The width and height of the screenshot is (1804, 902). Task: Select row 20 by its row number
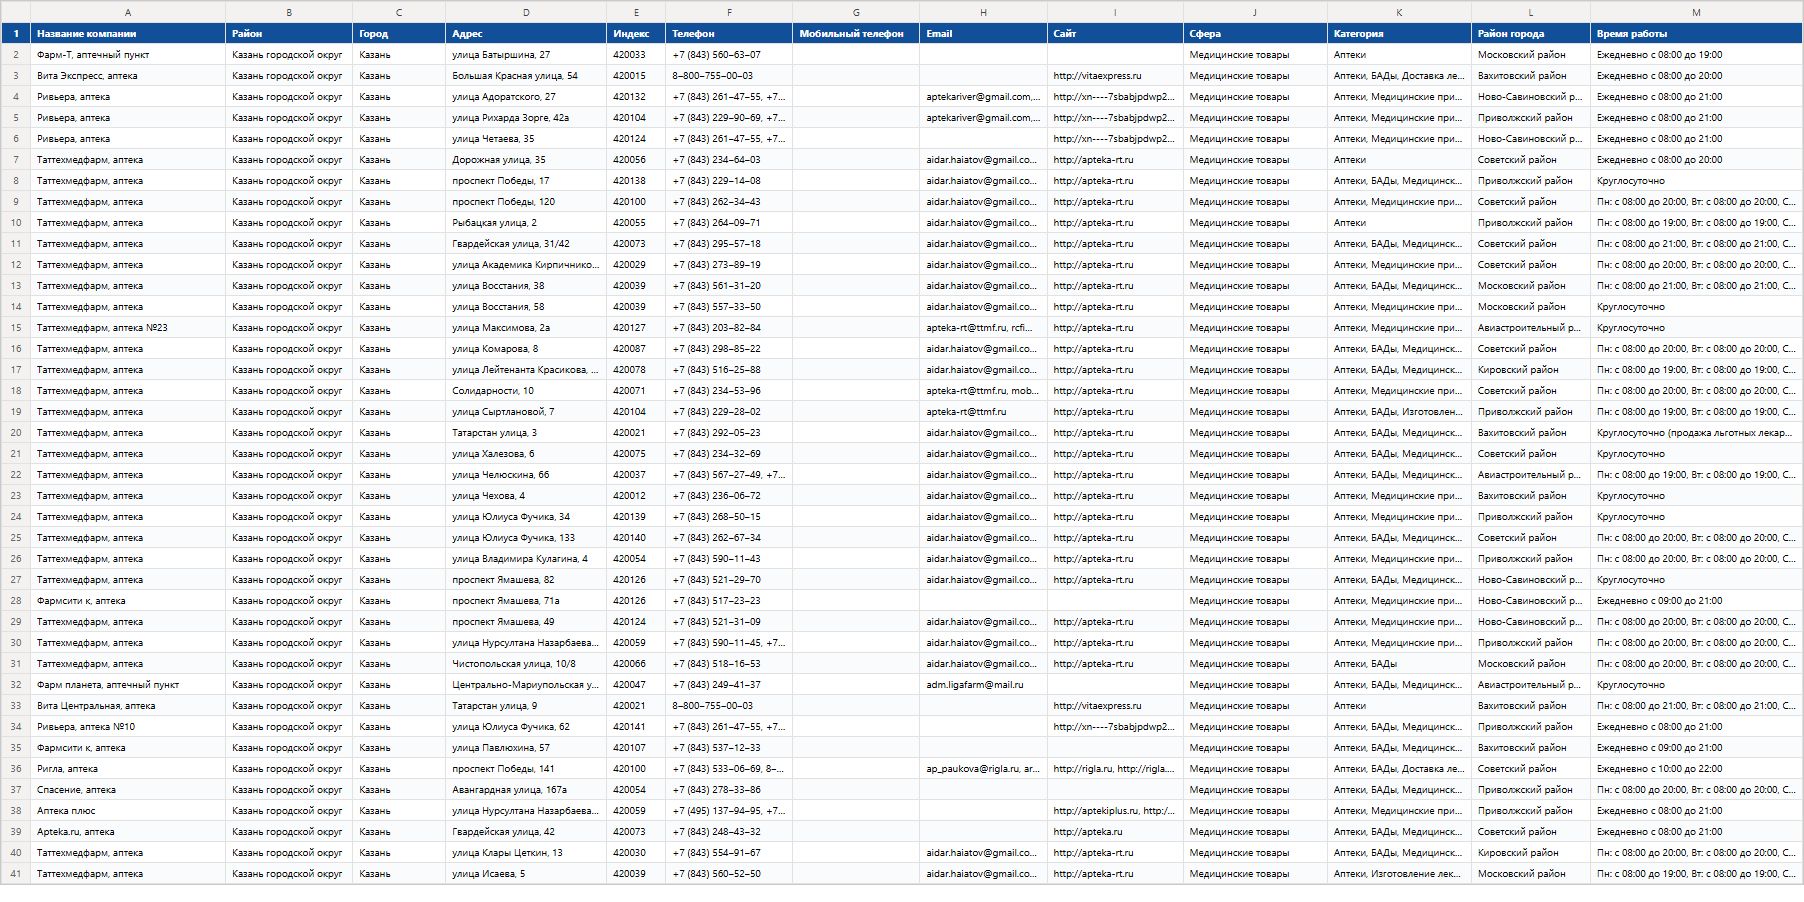[x=16, y=433]
